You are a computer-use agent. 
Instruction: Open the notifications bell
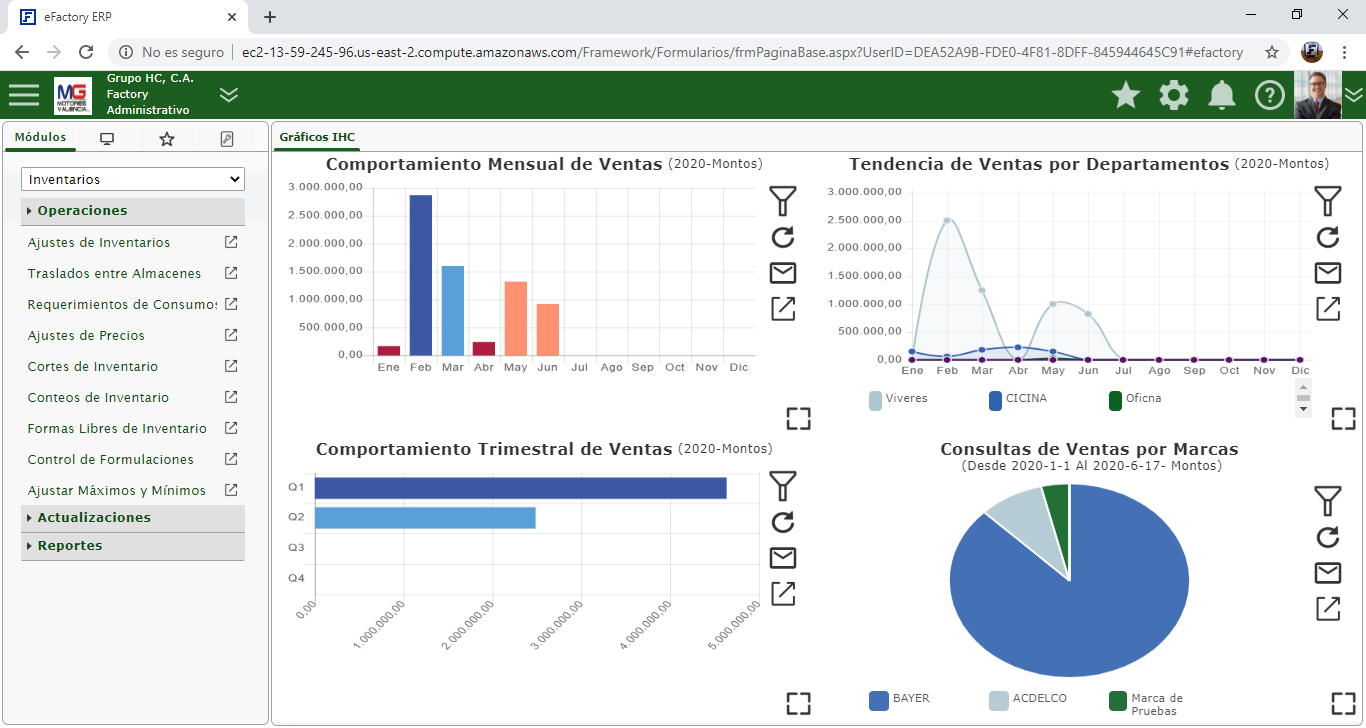coord(1222,95)
